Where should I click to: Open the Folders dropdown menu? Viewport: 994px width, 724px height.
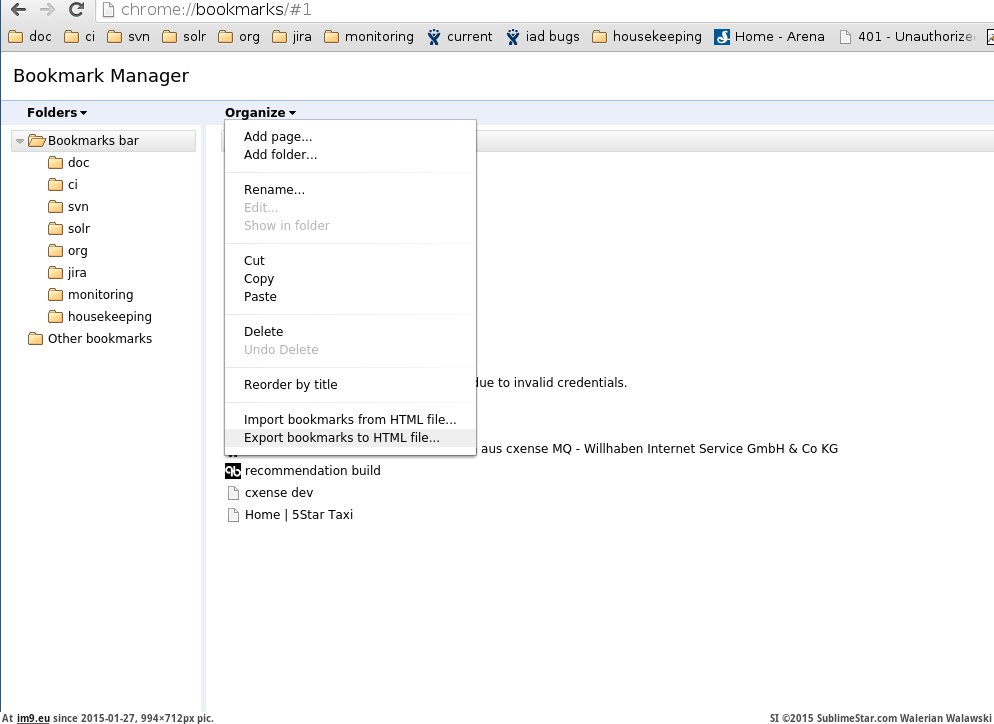pyautogui.click(x=57, y=113)
